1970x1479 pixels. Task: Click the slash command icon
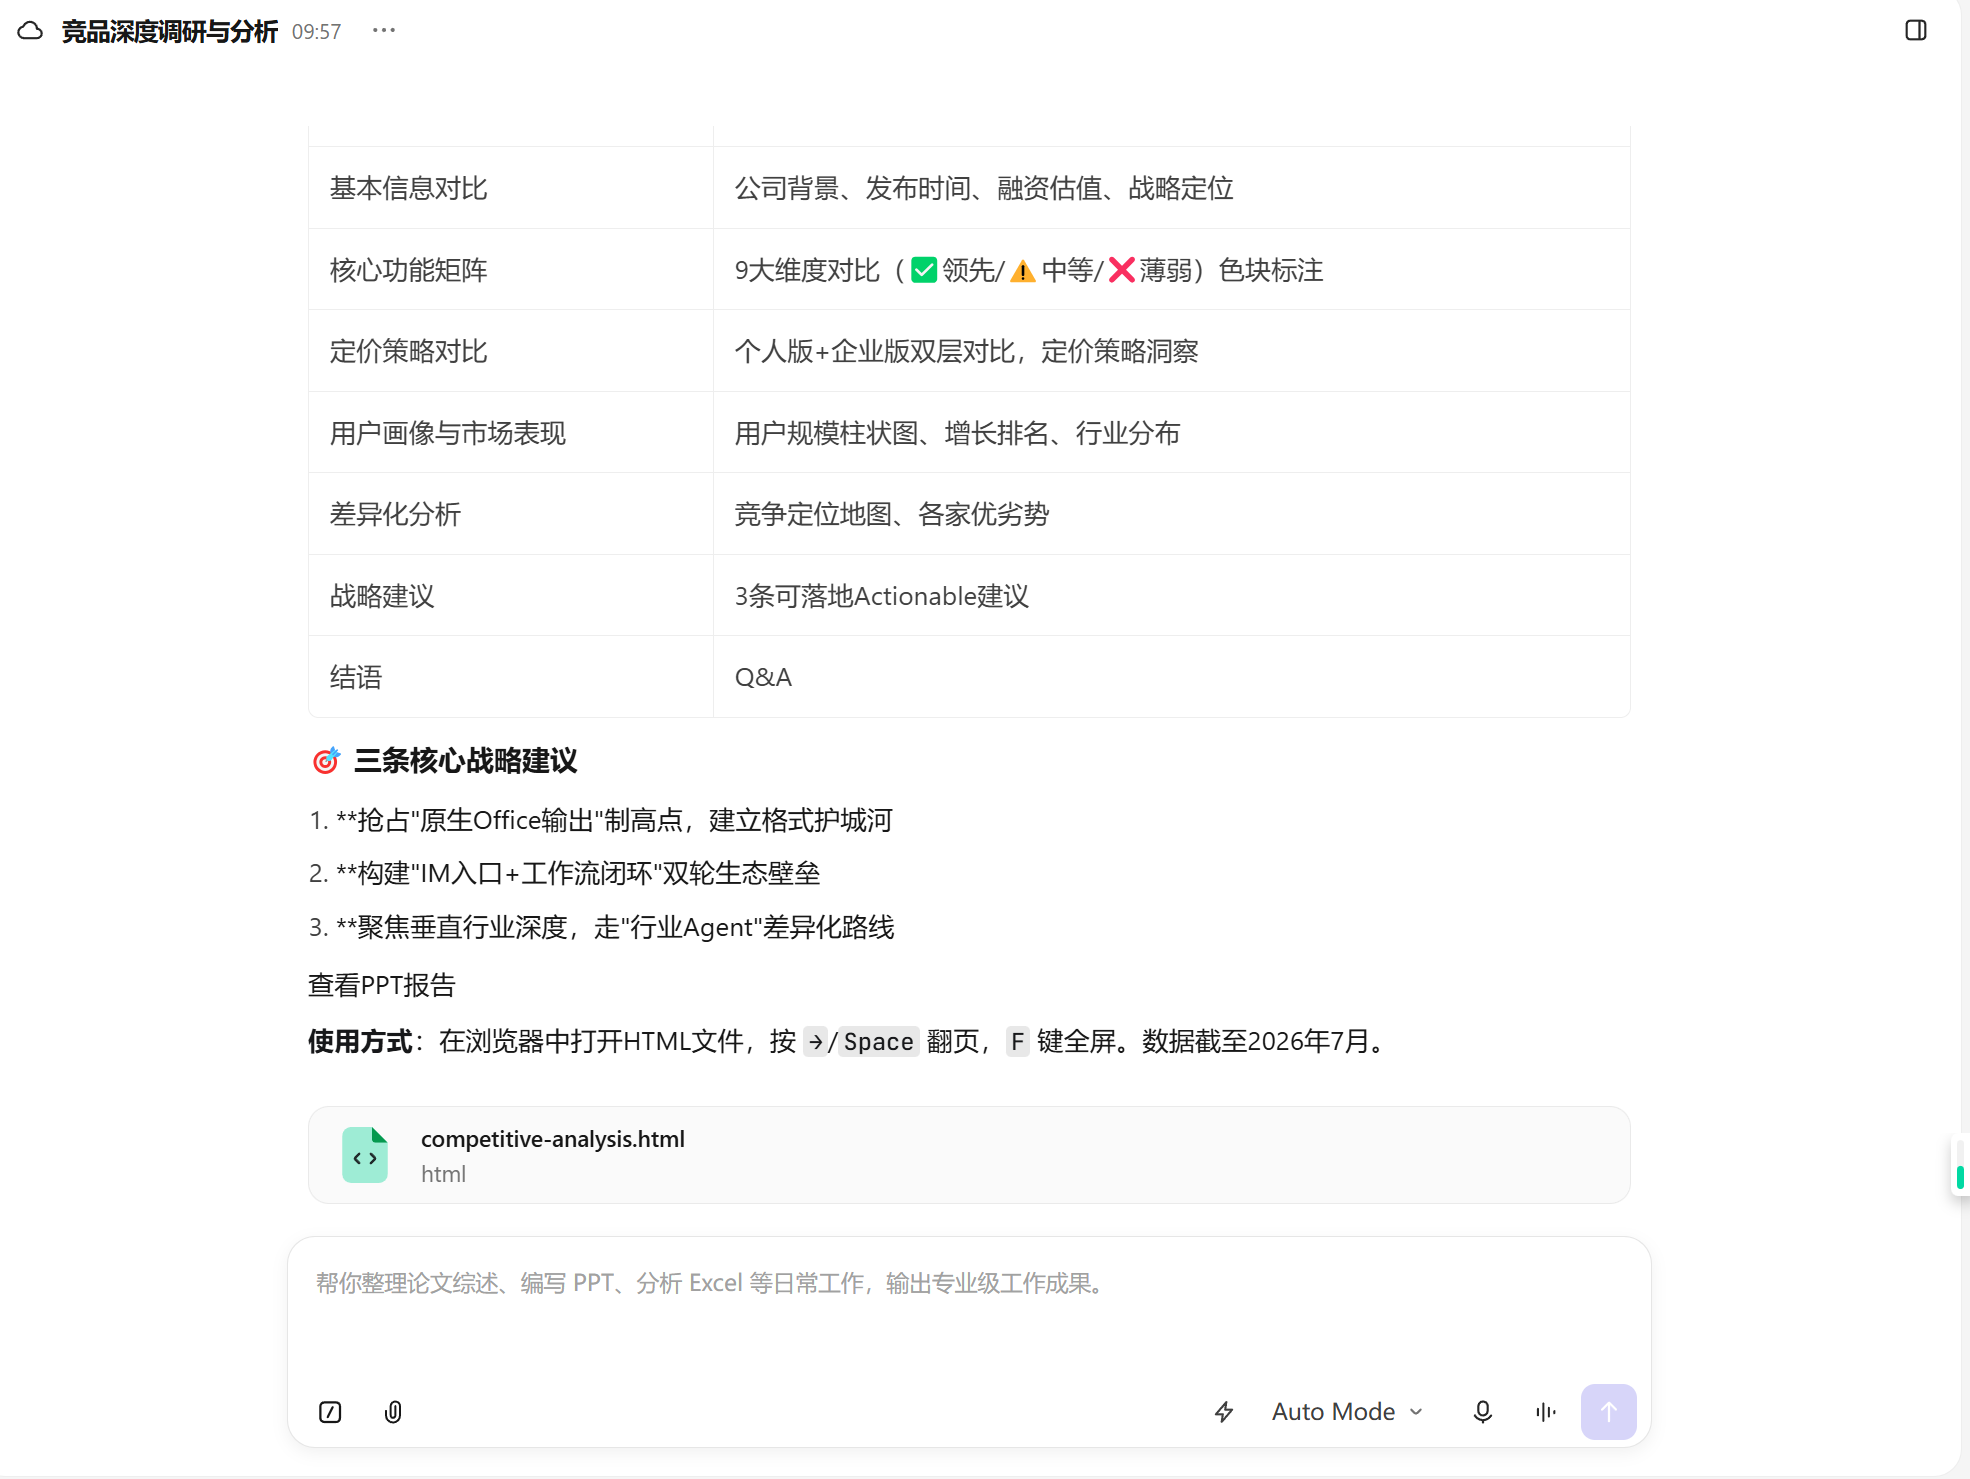pos(330,1412)
